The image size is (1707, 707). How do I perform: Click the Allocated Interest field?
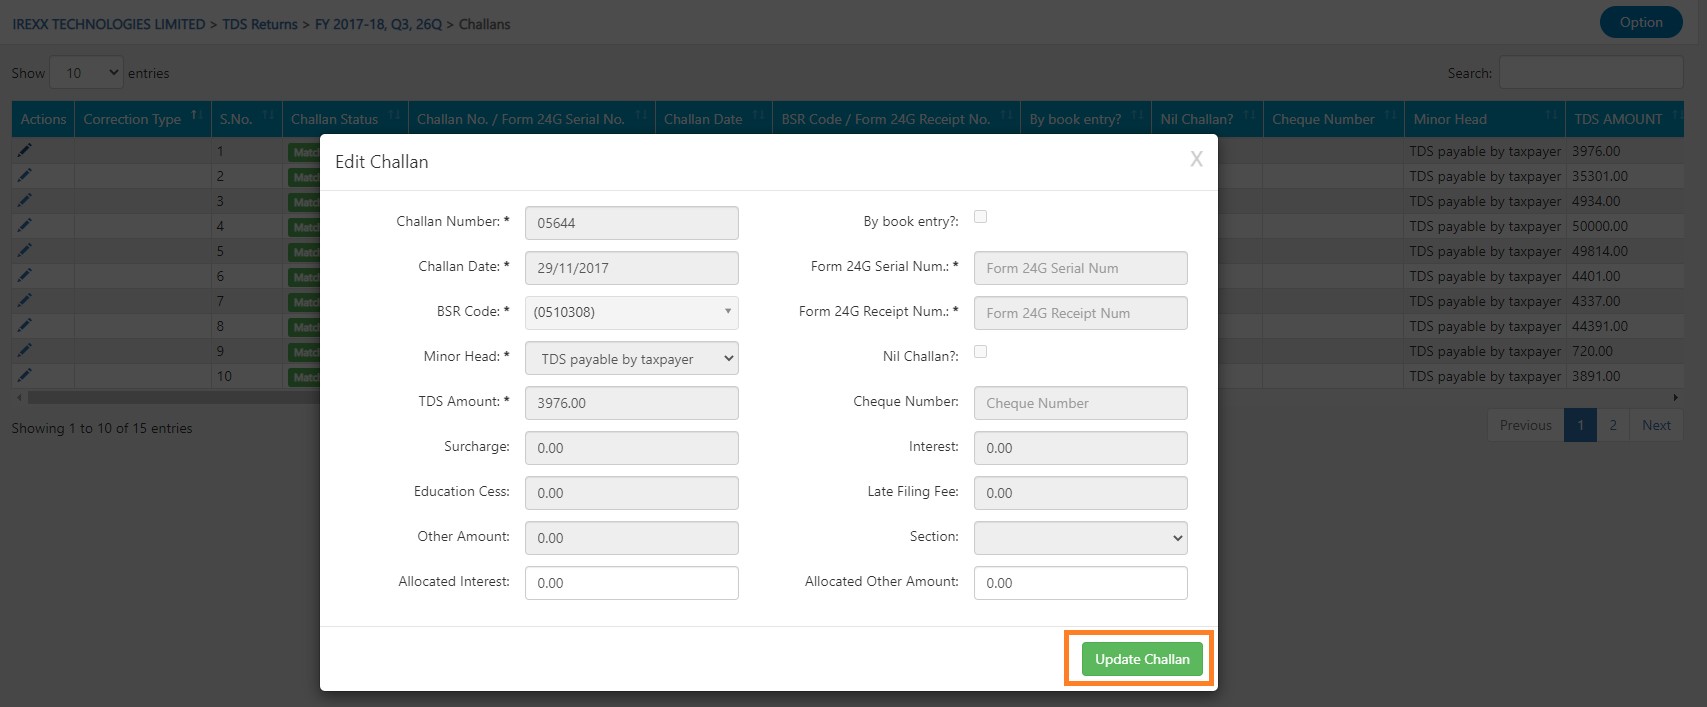632,583
